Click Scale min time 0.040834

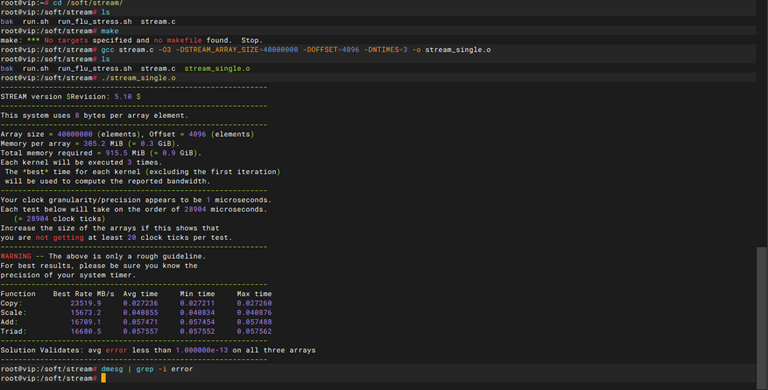pos(197,313)
